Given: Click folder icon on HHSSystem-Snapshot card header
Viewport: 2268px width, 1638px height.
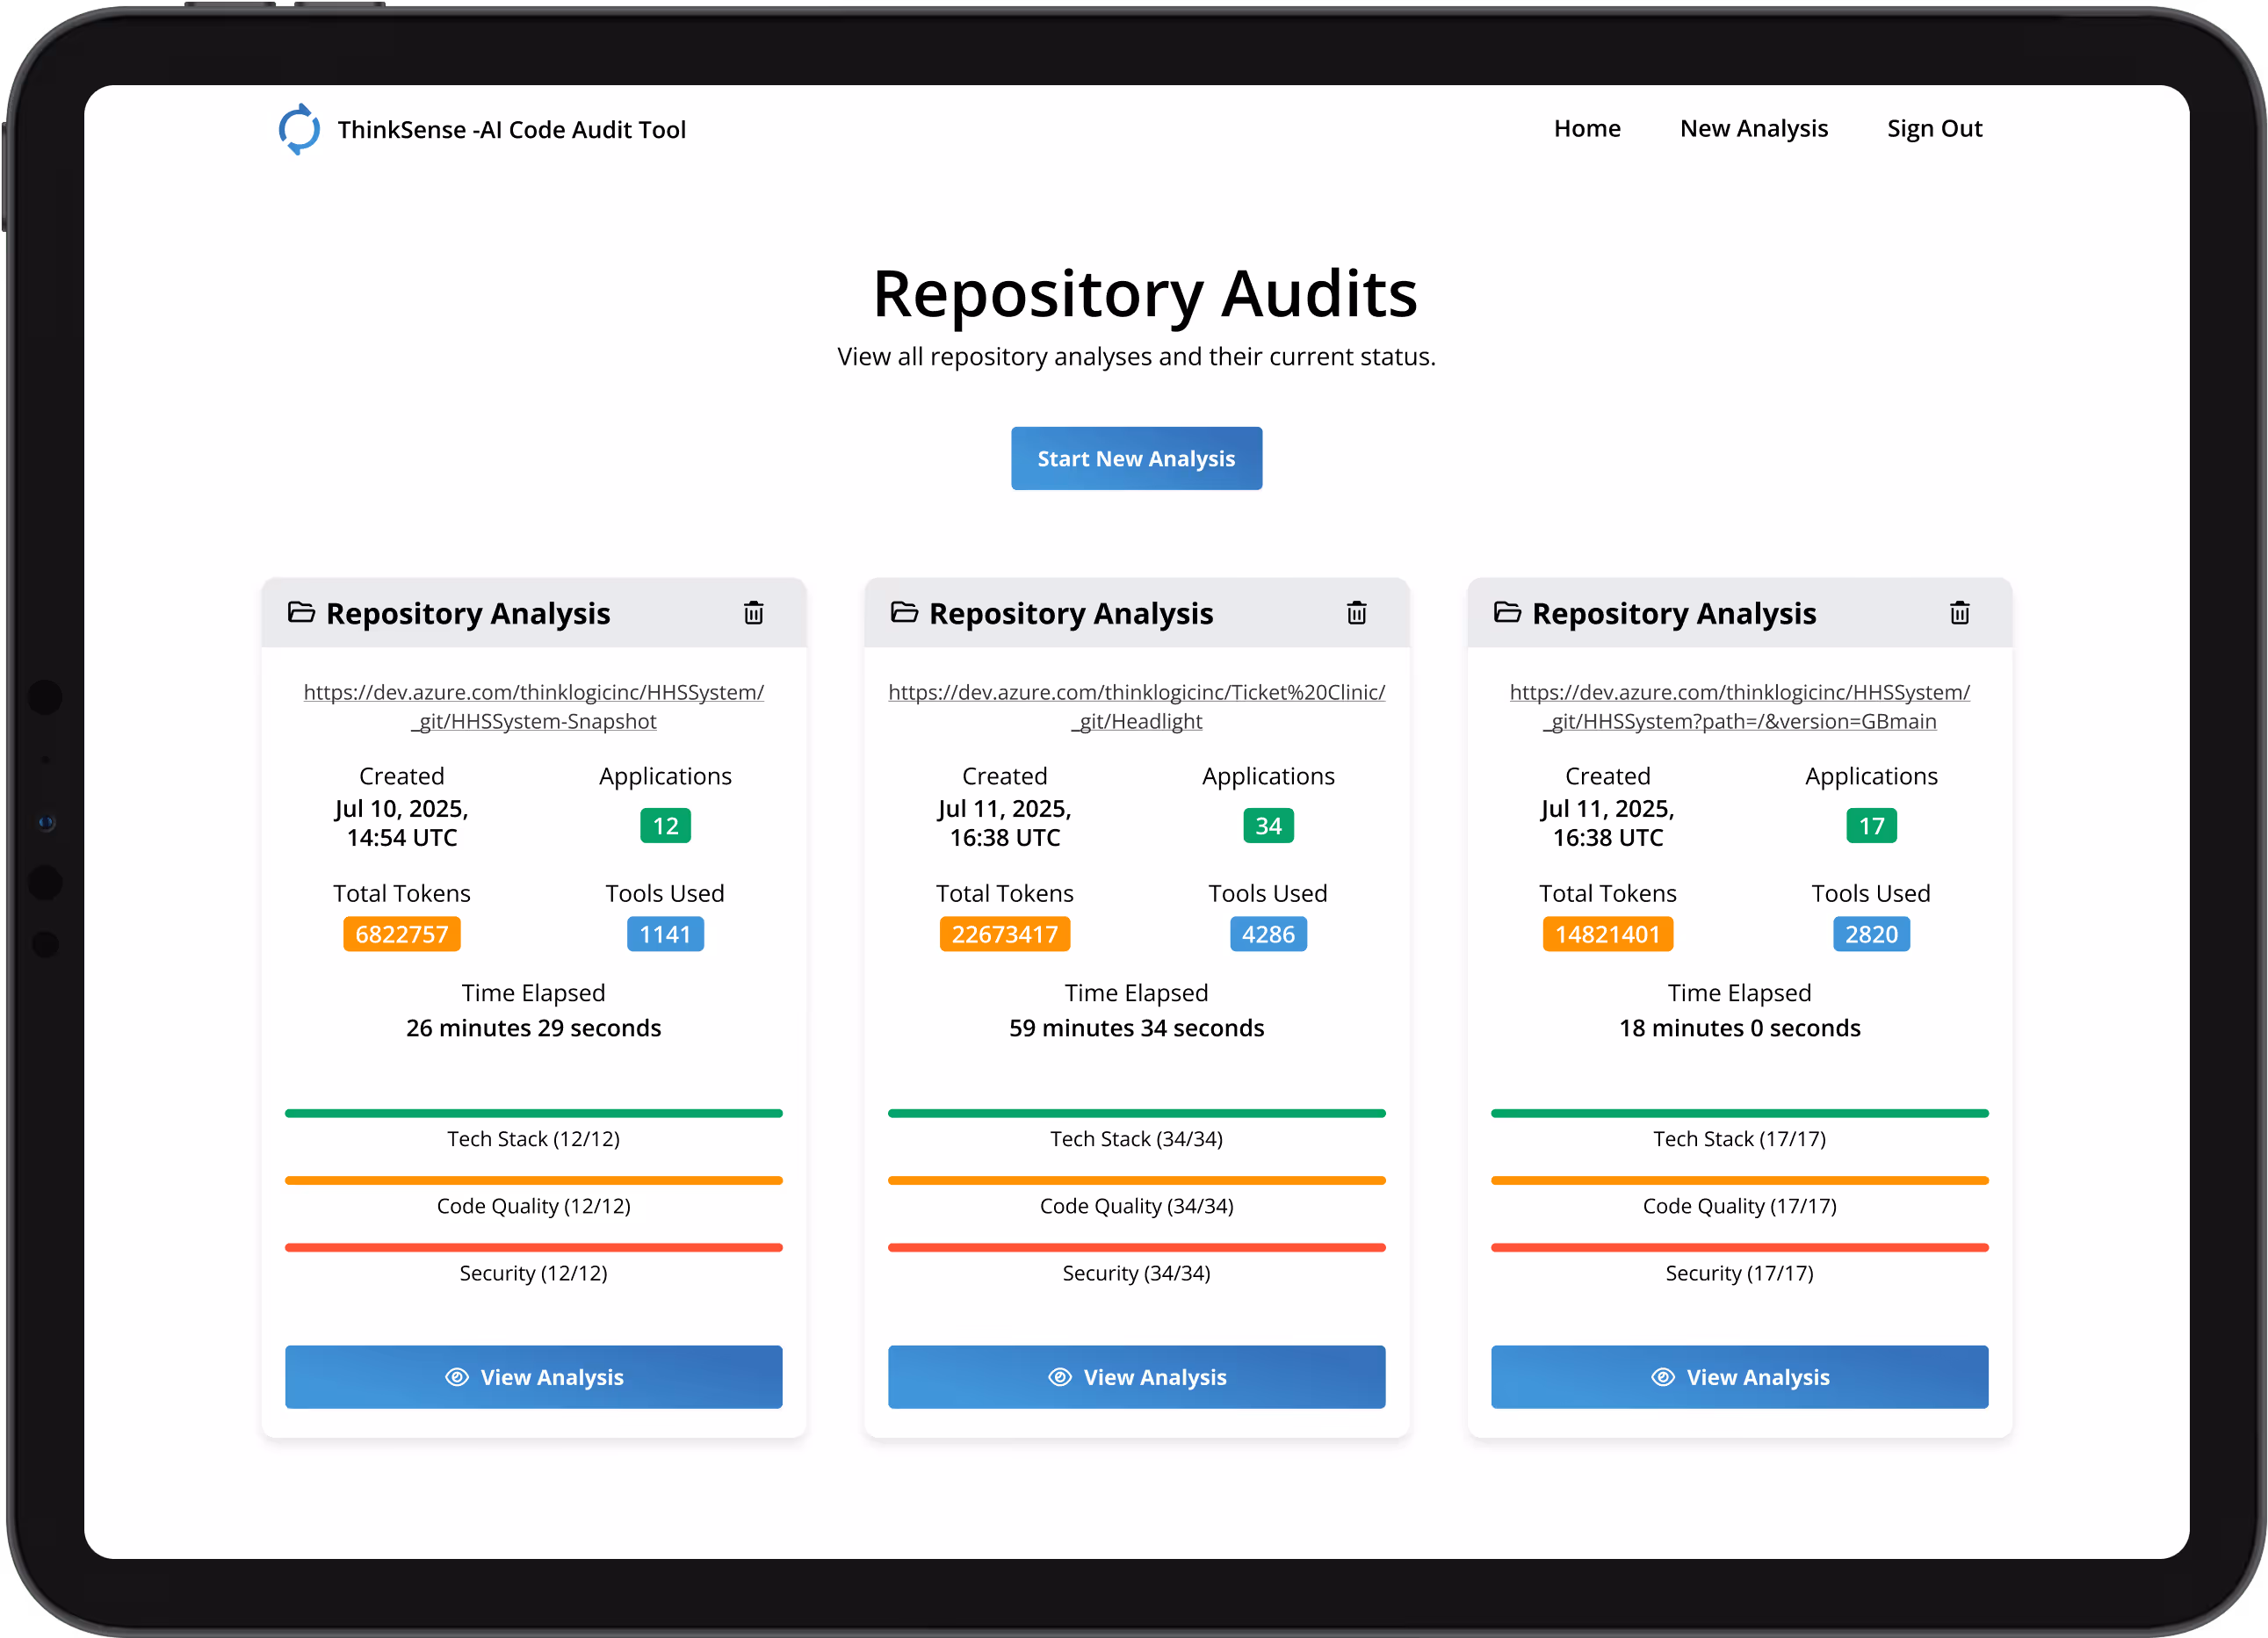Looking at the screenshot, I should pos(301,612).
